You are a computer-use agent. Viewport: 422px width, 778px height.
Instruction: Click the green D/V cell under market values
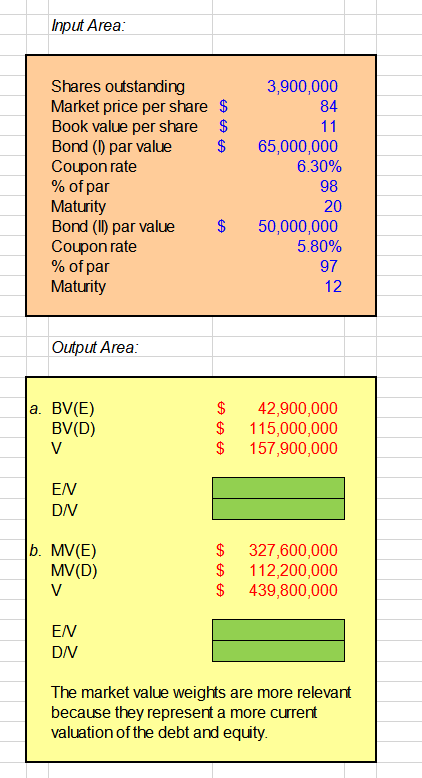point(278,651)
